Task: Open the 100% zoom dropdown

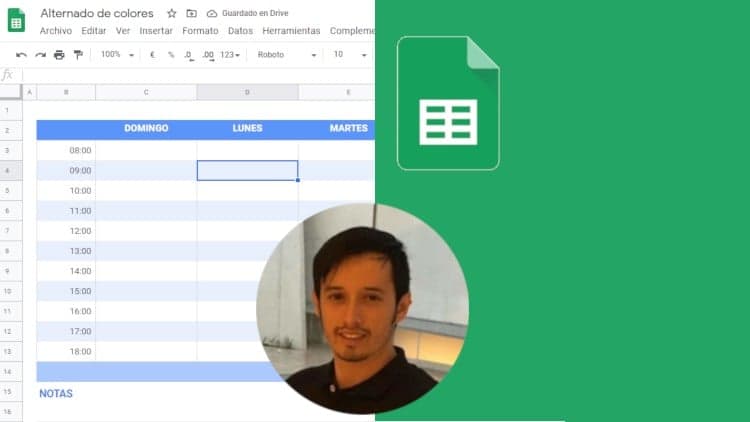Action: (117, 55)
